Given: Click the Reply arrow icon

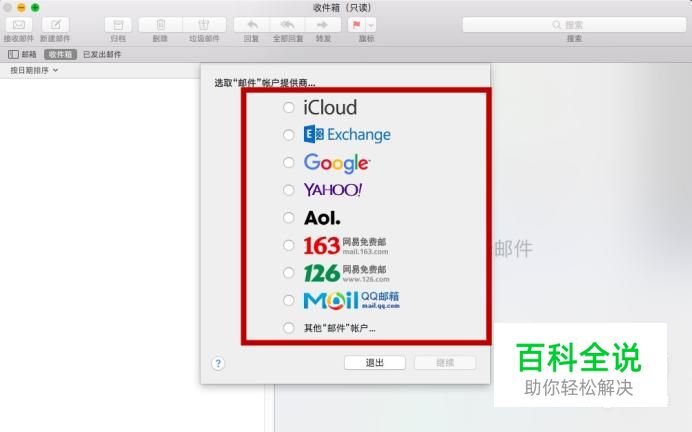Looking at the screenshot, I should tap(252, 25).
